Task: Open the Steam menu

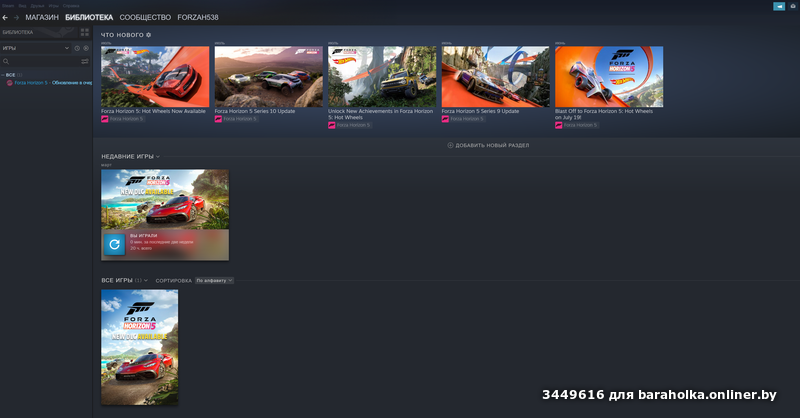Action: [8, 6]
